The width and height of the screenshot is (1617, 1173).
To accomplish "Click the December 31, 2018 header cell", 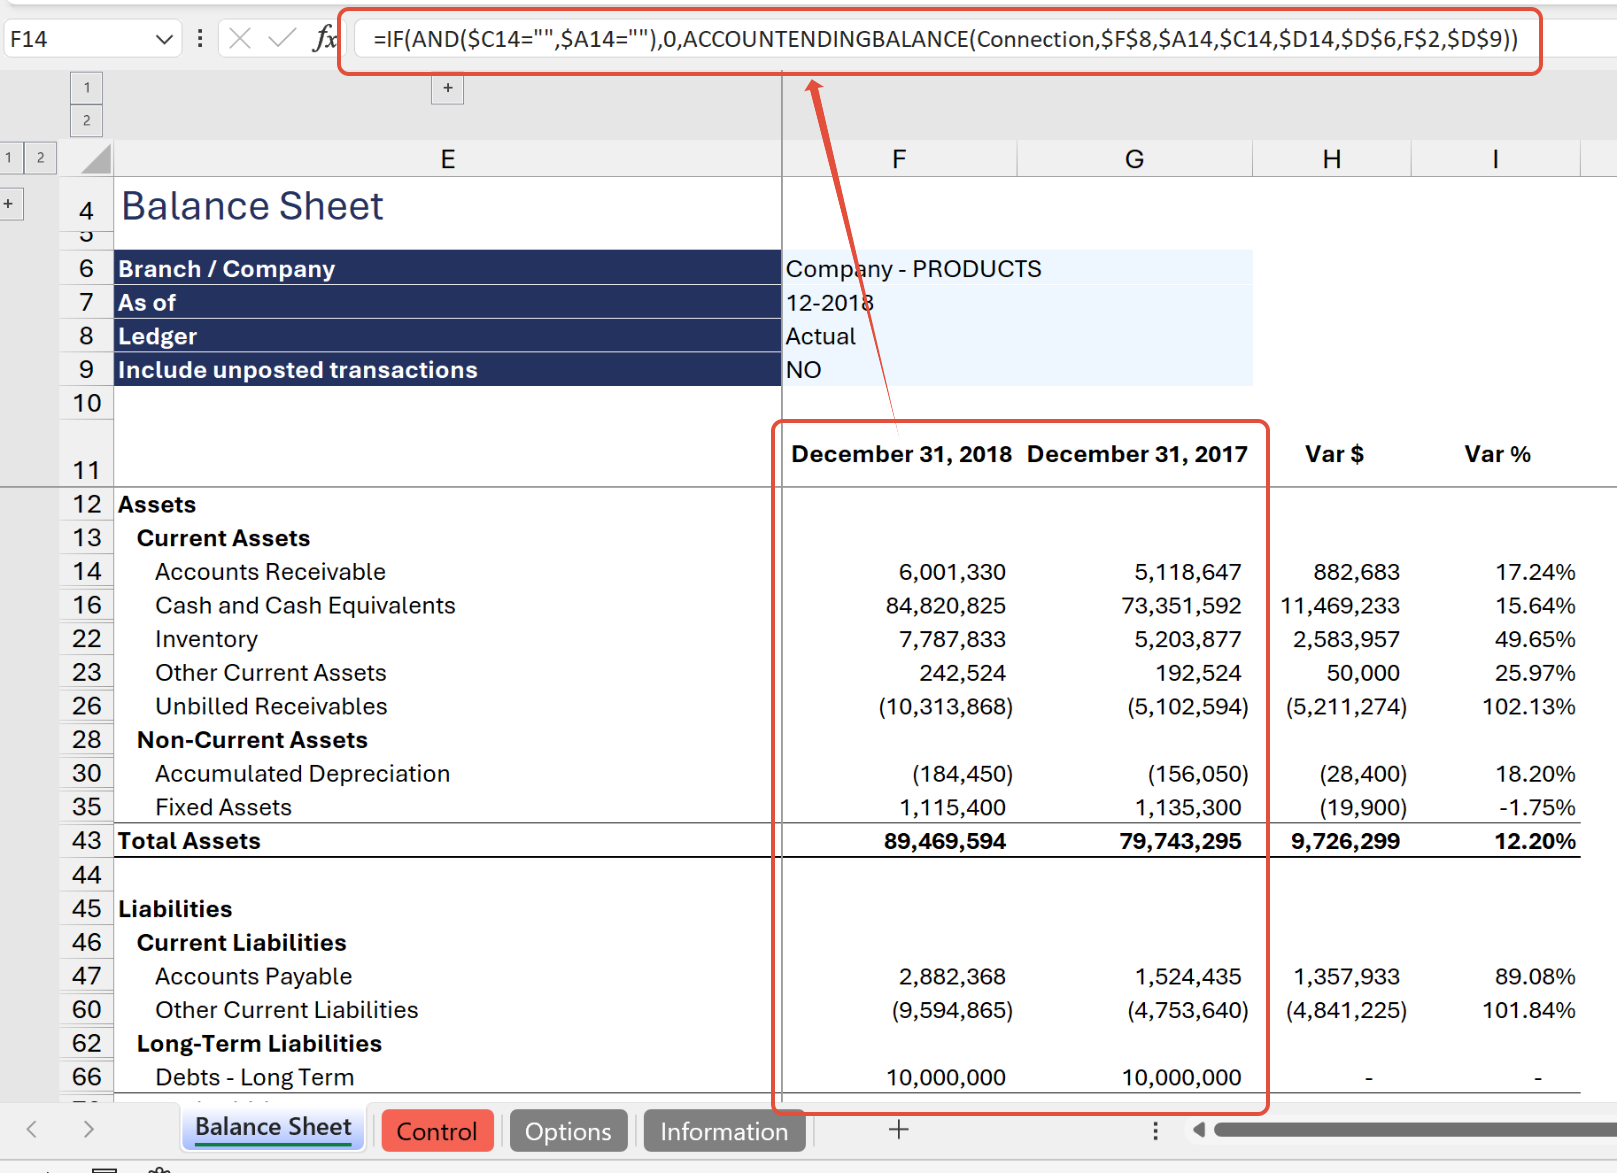I will tap(901, 454).
